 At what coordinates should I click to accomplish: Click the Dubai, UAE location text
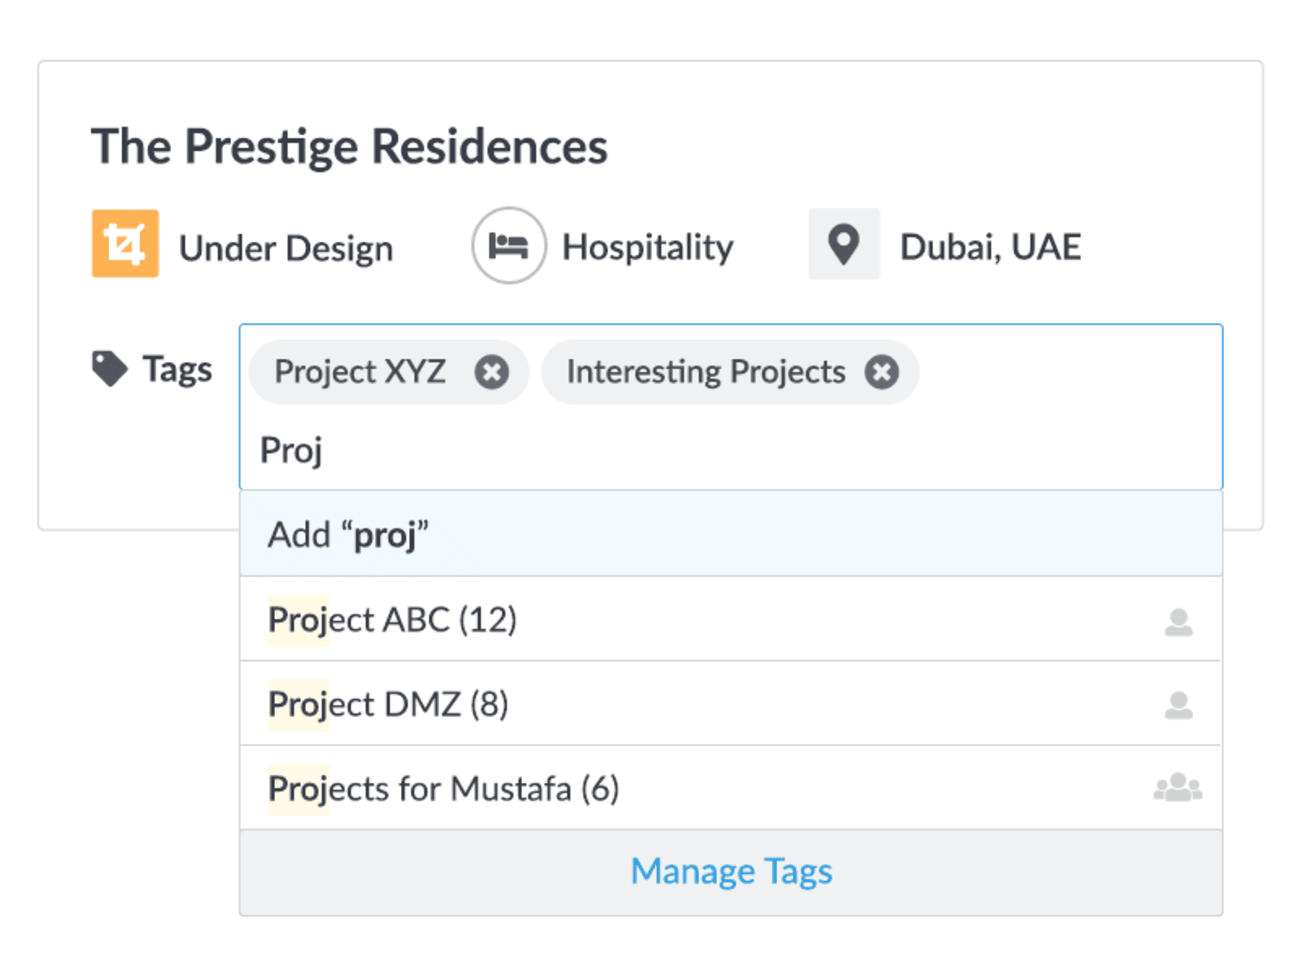pyautogui.click(x=990, y=247)
